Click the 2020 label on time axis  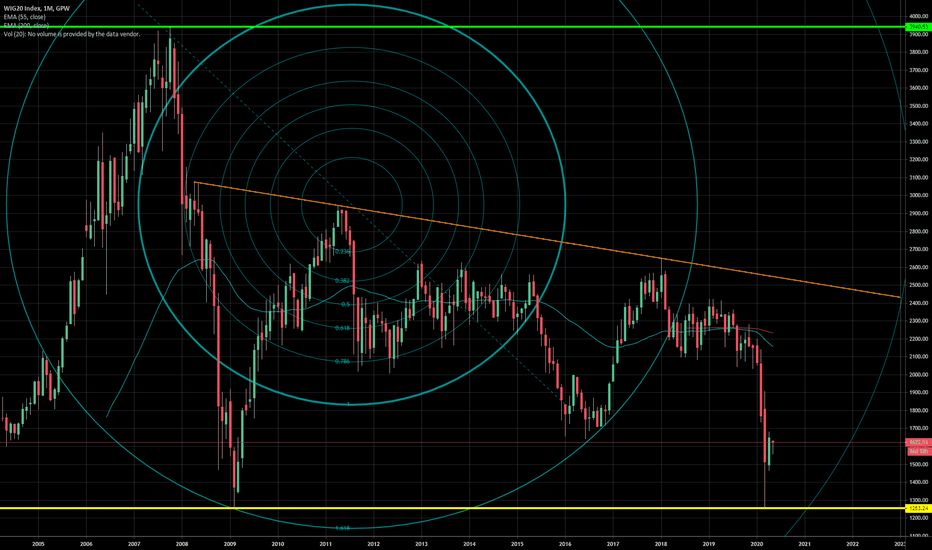click(x=757, y=544)
